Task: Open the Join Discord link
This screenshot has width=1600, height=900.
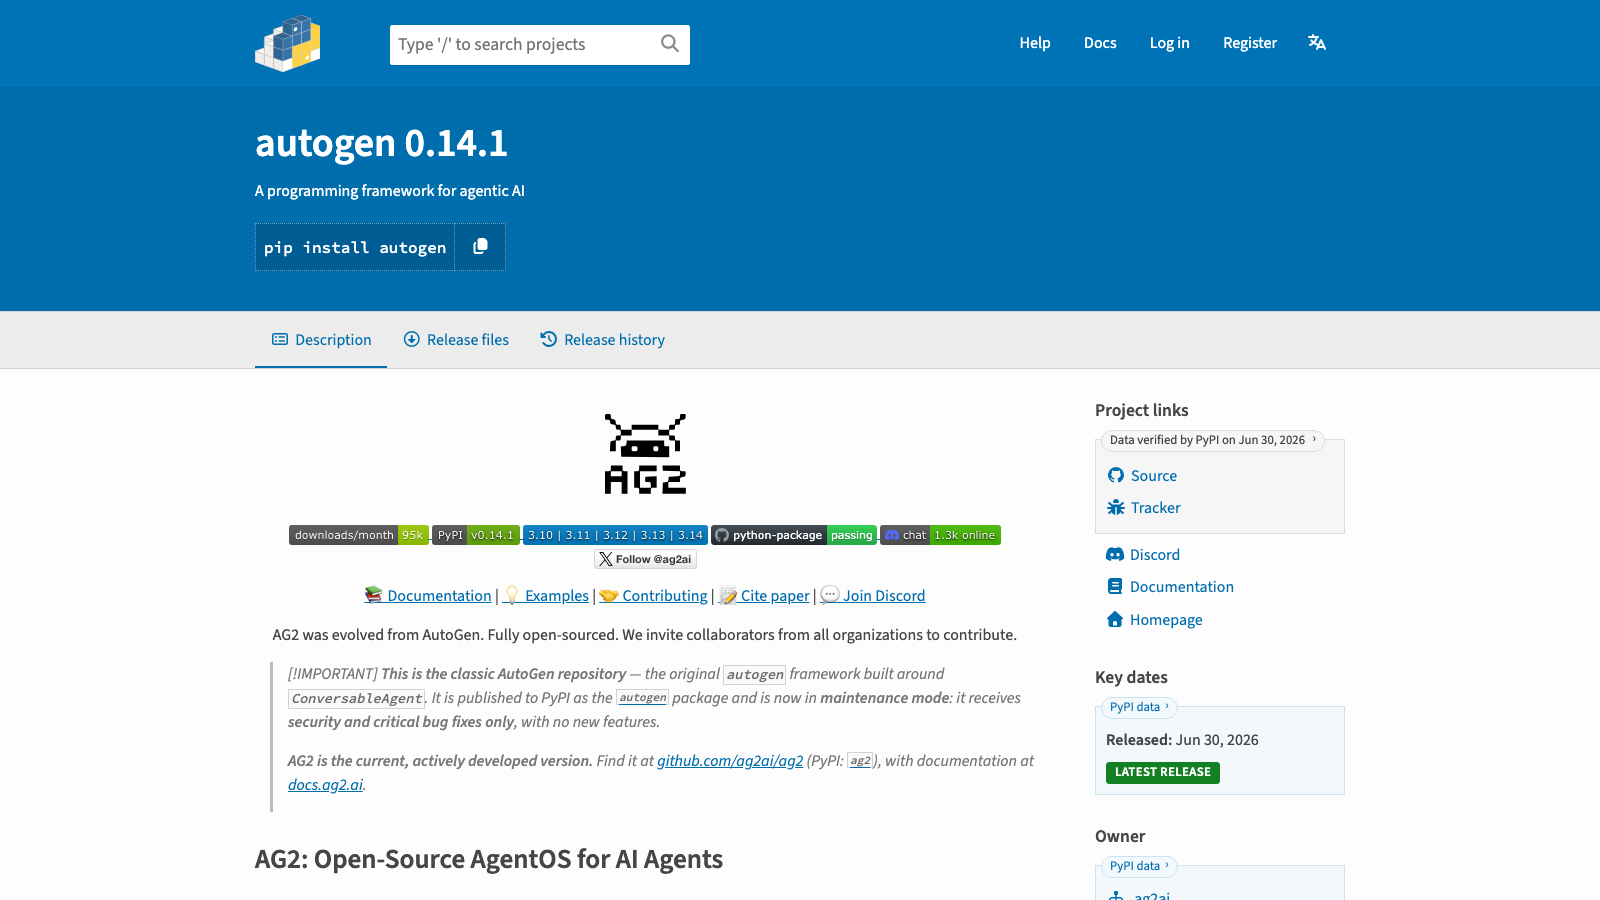Action: pyautogui.click(x=873, y=595)
